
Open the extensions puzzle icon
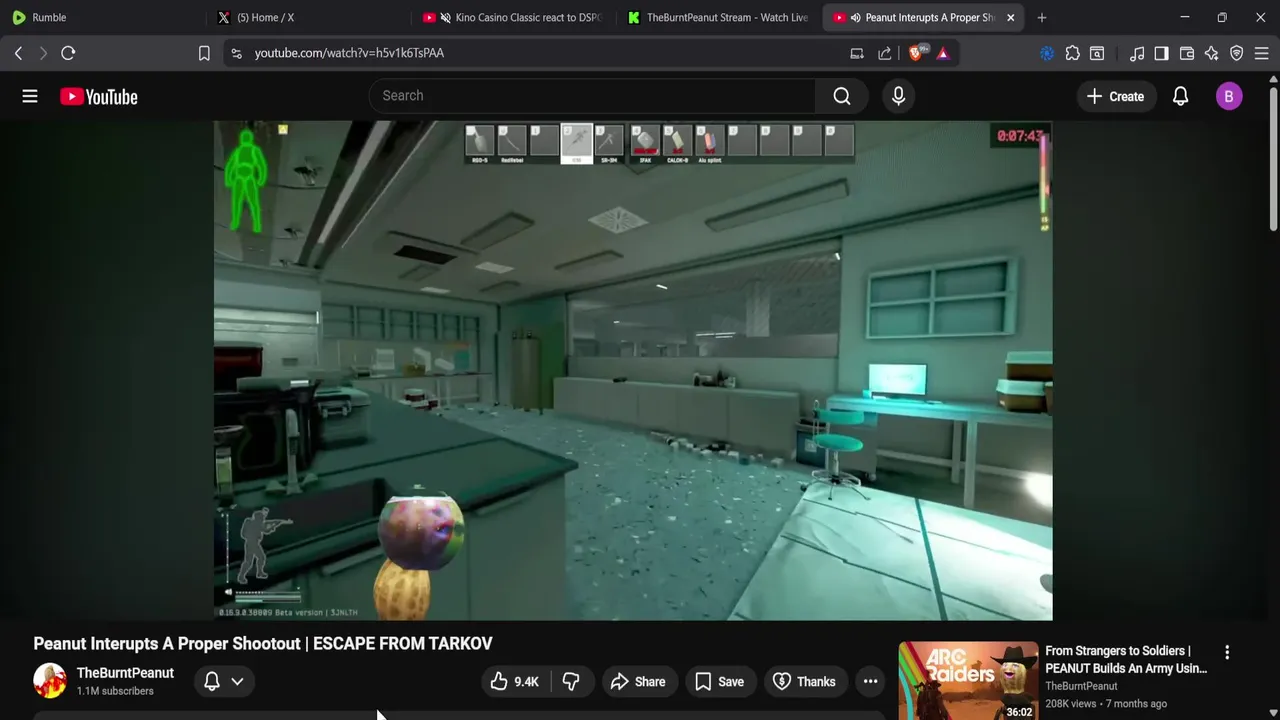coord(1072,53)
